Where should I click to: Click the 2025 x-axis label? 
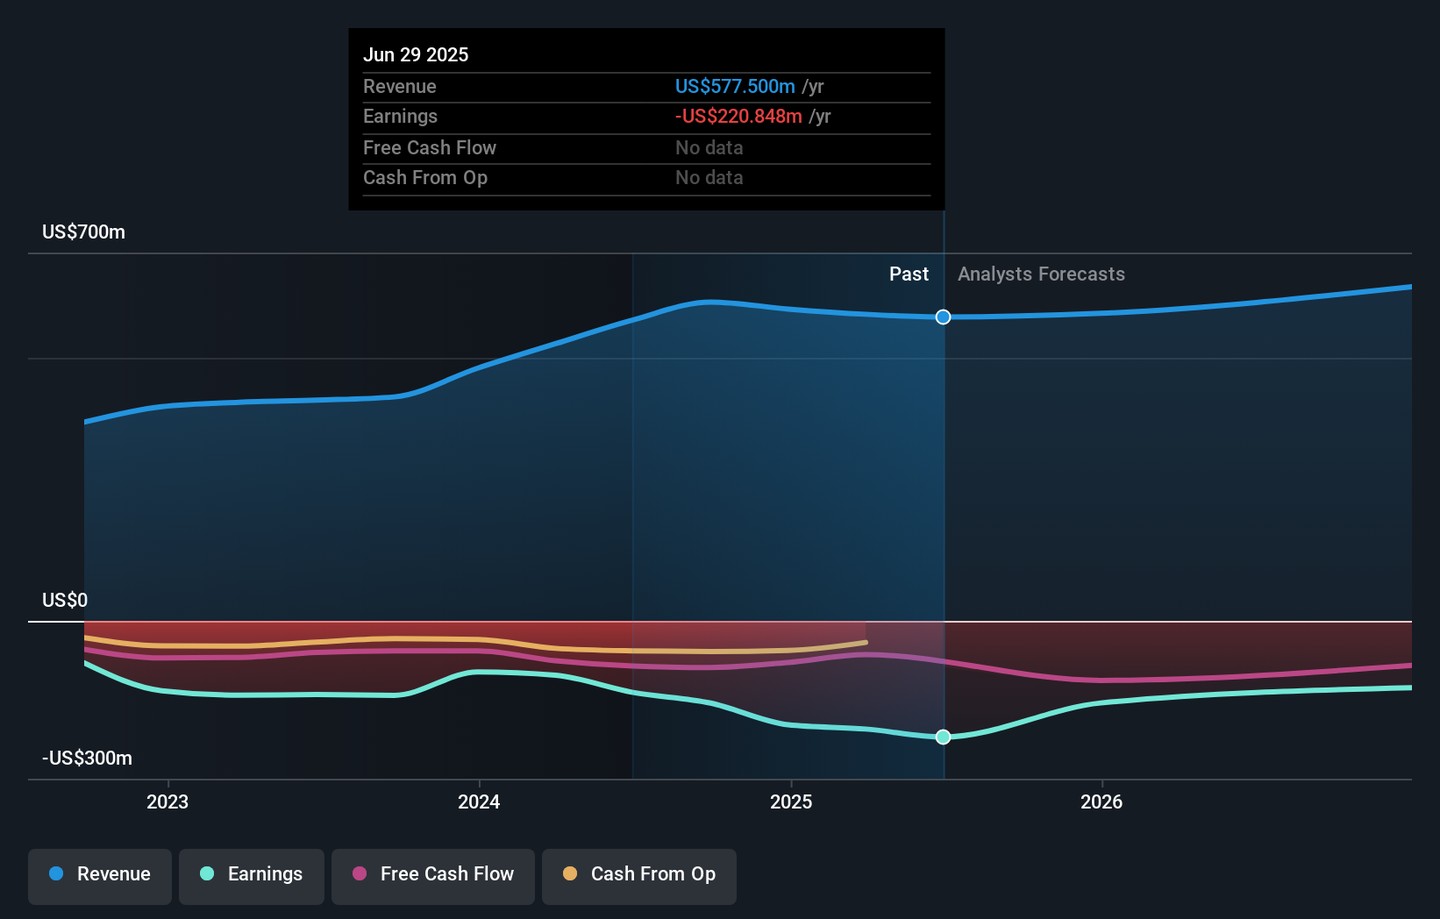point(791,802)
